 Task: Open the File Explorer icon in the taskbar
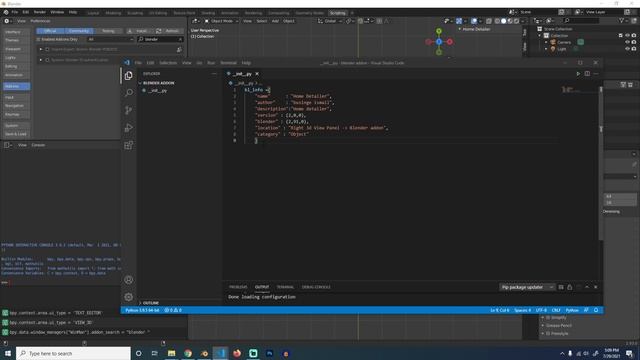tap(171, 353)
